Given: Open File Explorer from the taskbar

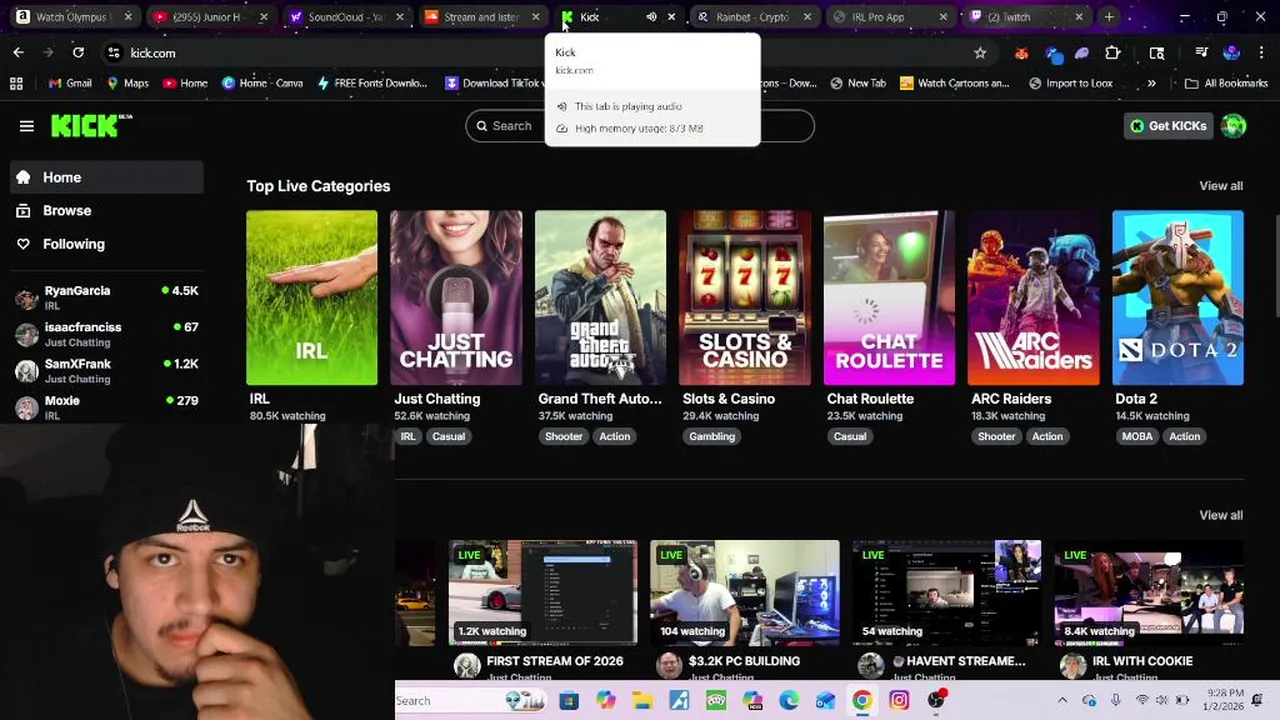Looking at the screenshot, I should tap(641, 700).
